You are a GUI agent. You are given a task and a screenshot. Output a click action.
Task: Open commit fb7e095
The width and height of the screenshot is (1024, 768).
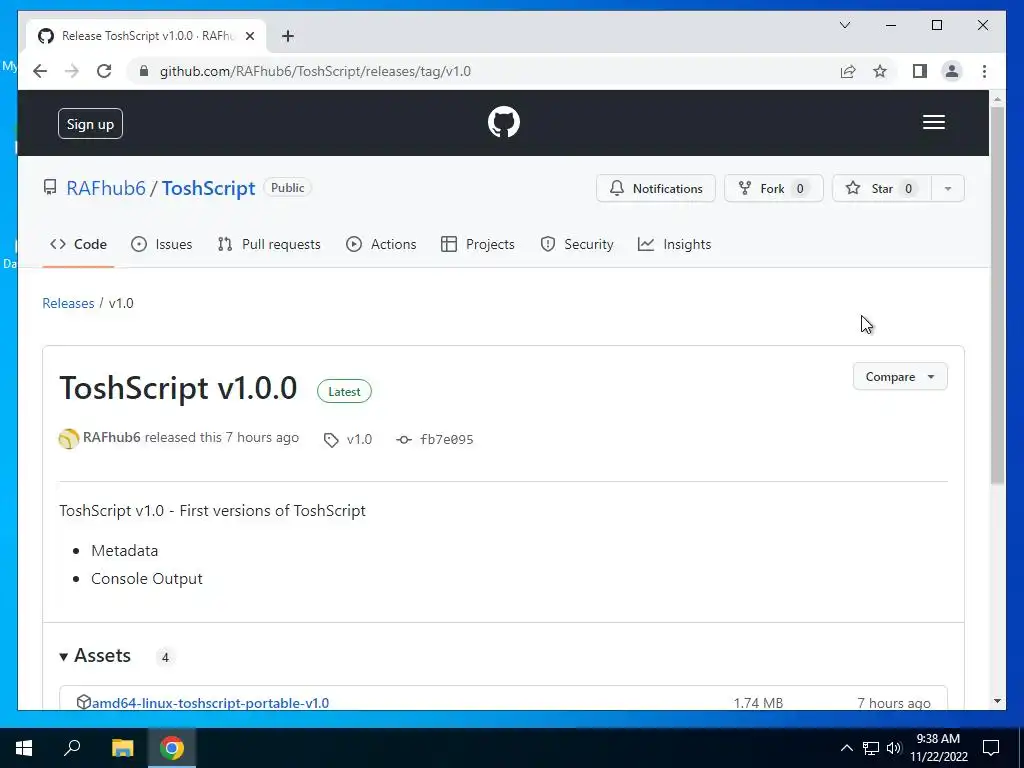435,440
